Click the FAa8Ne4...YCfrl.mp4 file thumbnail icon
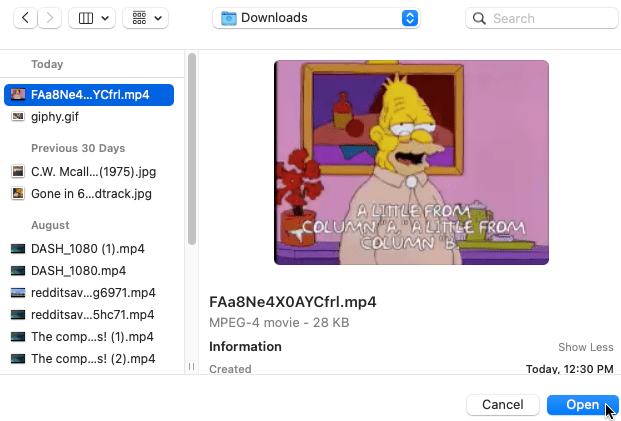Image resolution: width=621 pixels, height=421 pixels. pyautogui.click(x=18, y=94)
